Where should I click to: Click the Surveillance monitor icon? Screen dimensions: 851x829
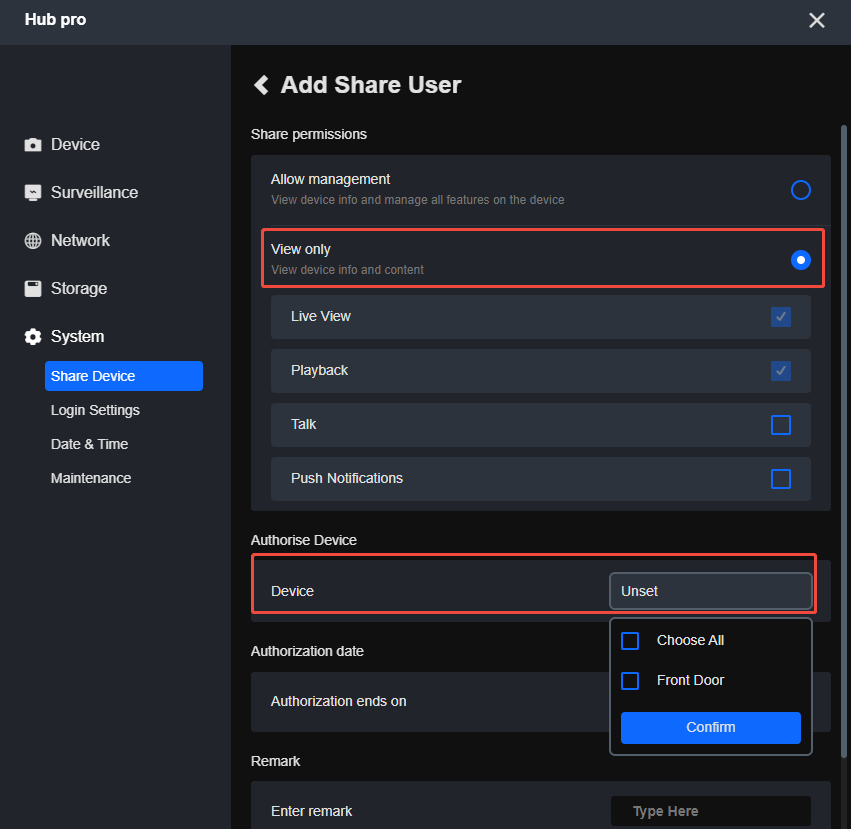click(33, 192)
